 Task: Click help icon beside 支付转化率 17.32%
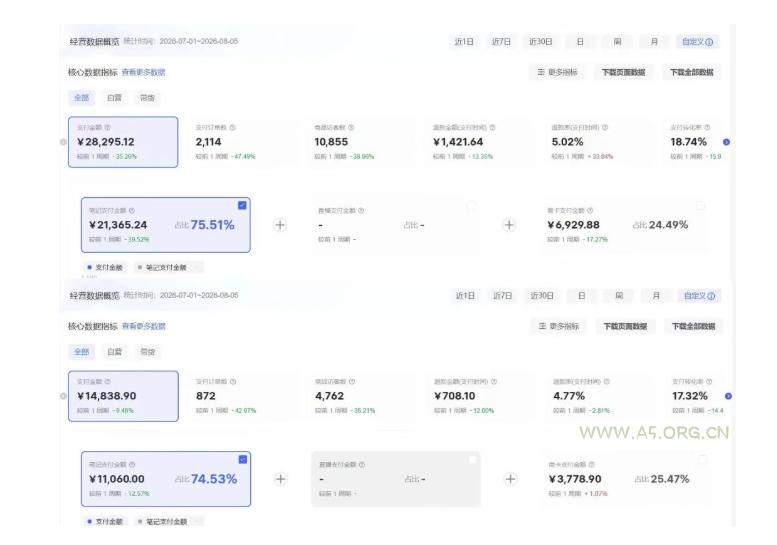pos(710,382)
